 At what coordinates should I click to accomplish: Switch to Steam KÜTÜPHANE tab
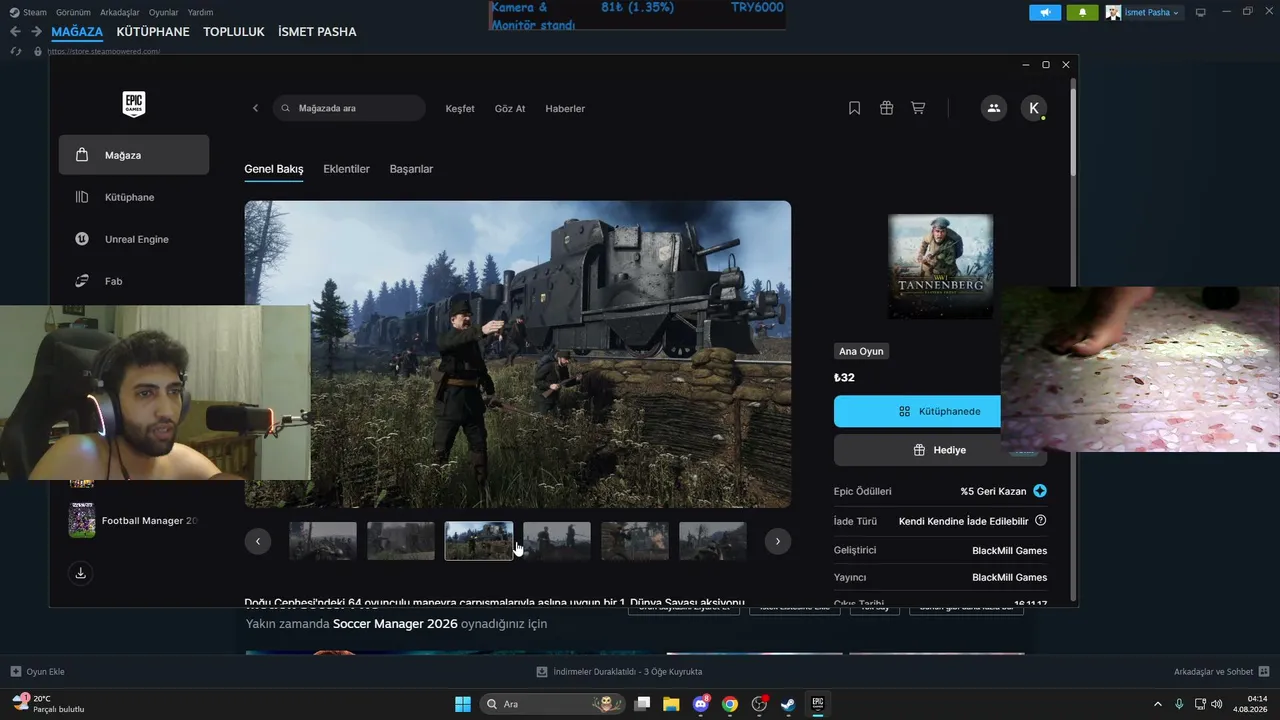coord(153,32)
